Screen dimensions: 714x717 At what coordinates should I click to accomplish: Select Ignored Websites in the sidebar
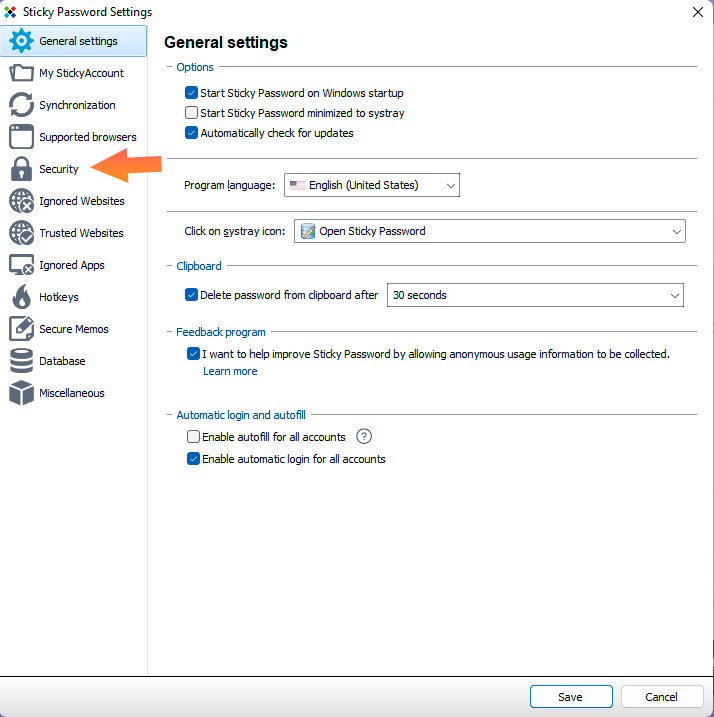[74, 201]
